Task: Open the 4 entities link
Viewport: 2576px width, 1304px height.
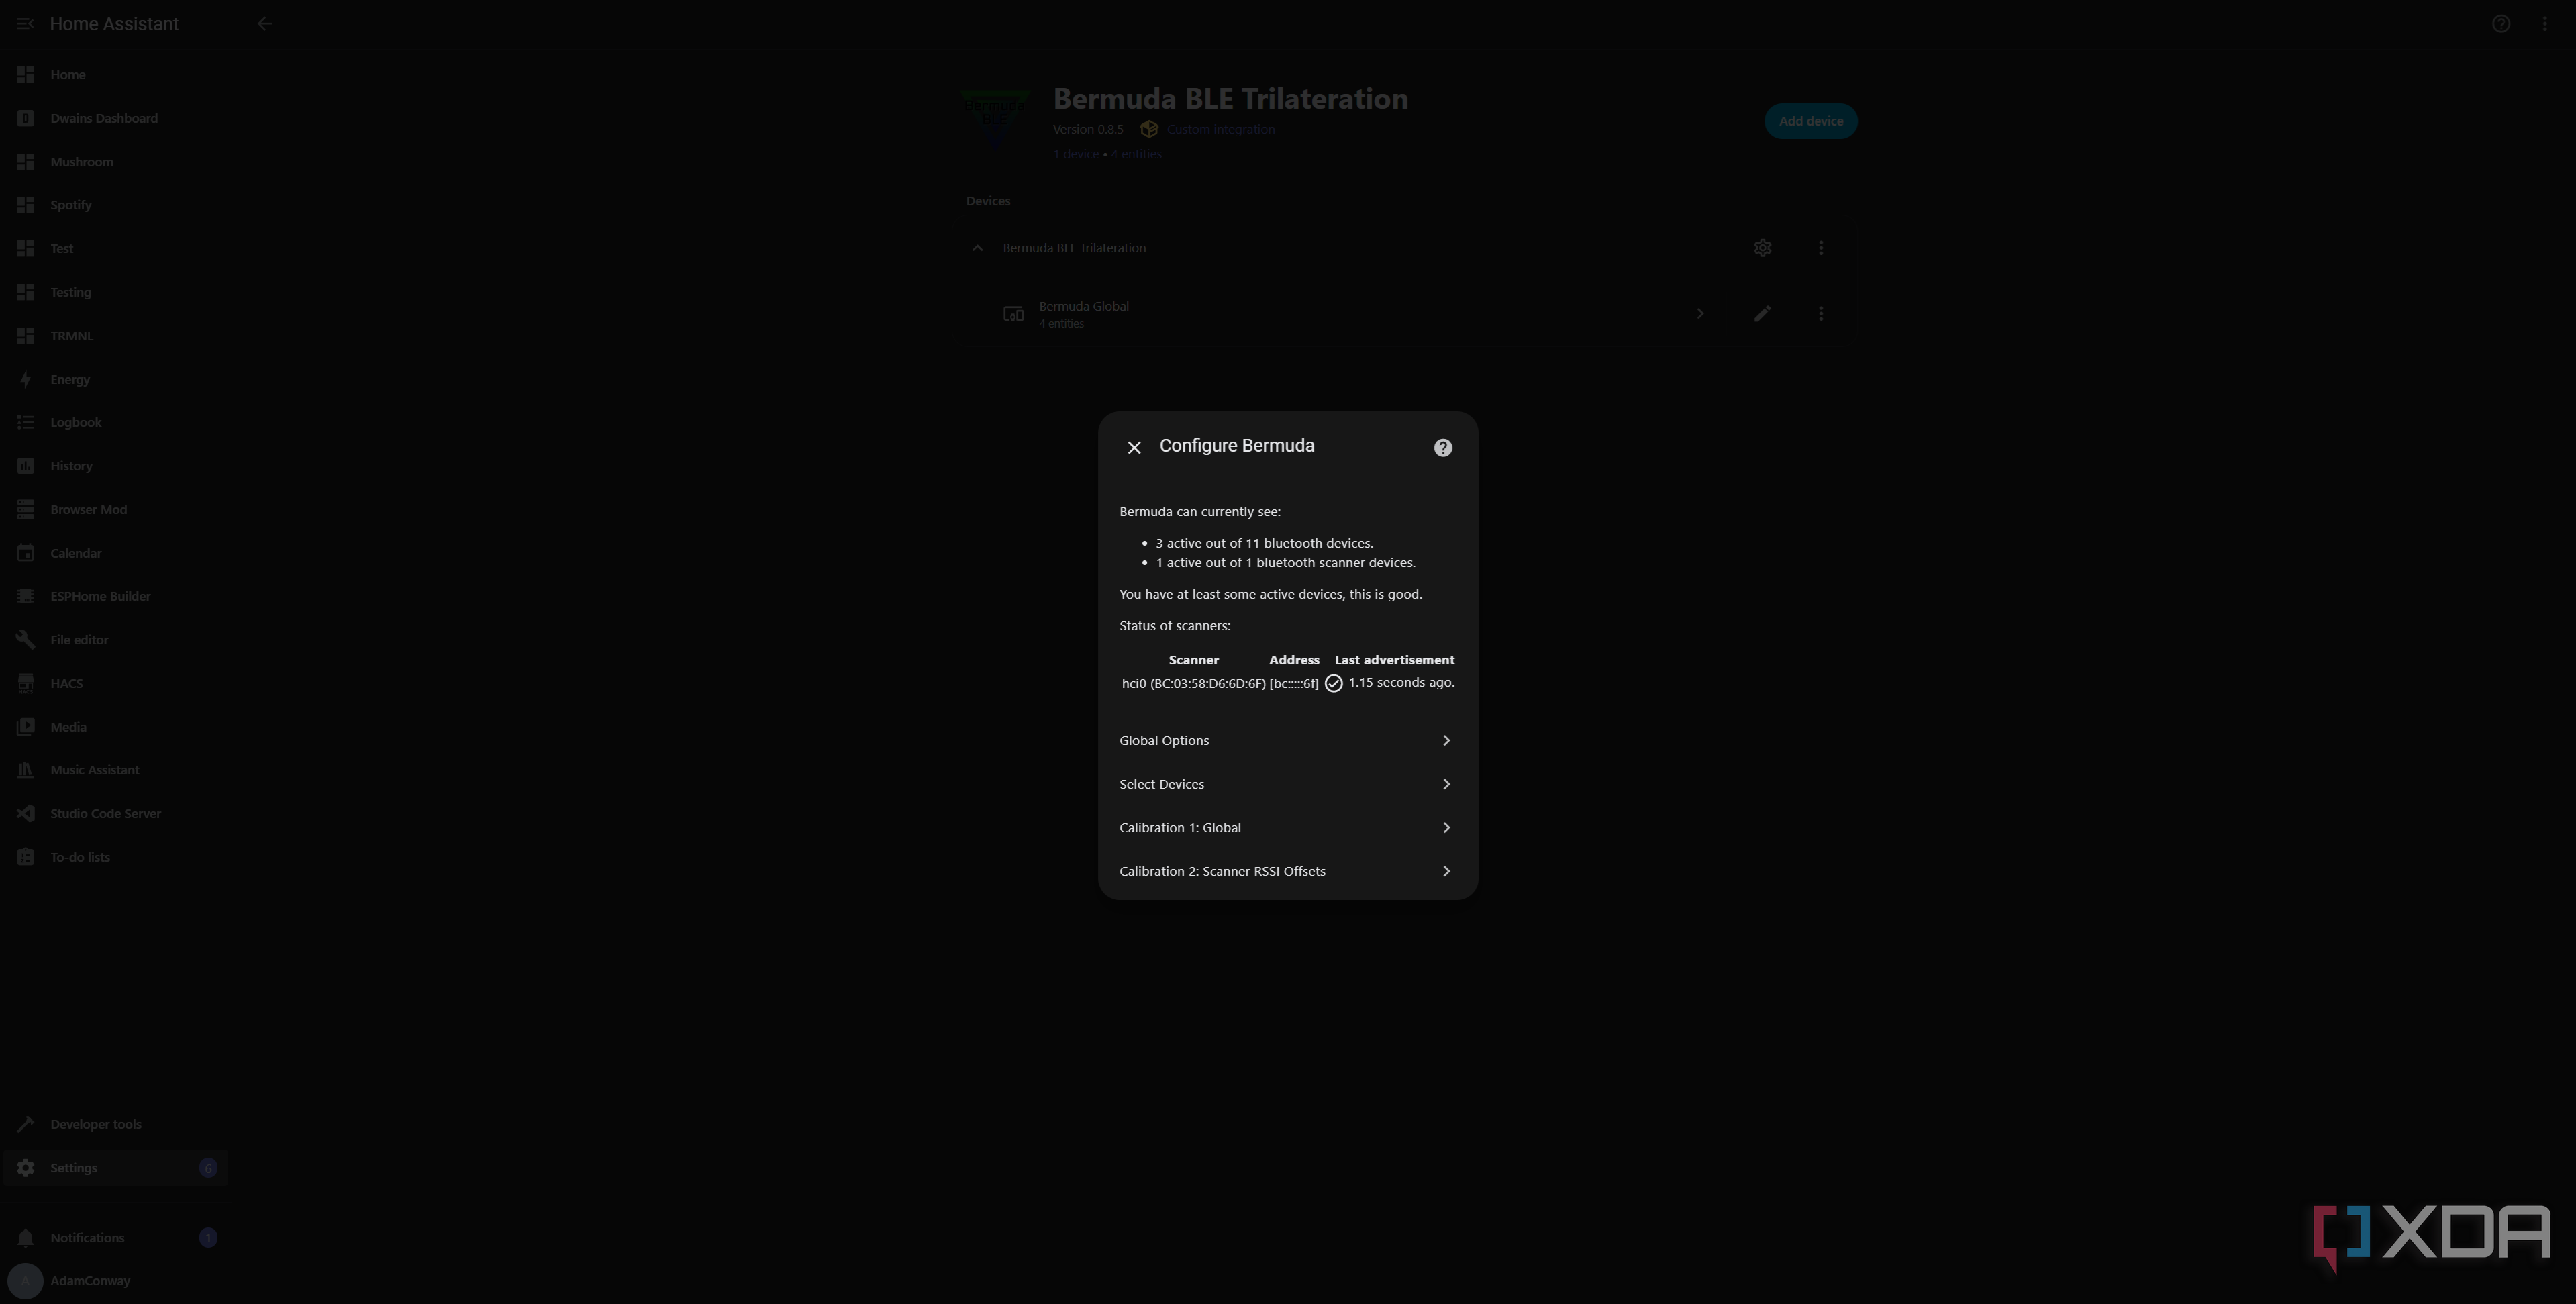Action: point(1136,154)
